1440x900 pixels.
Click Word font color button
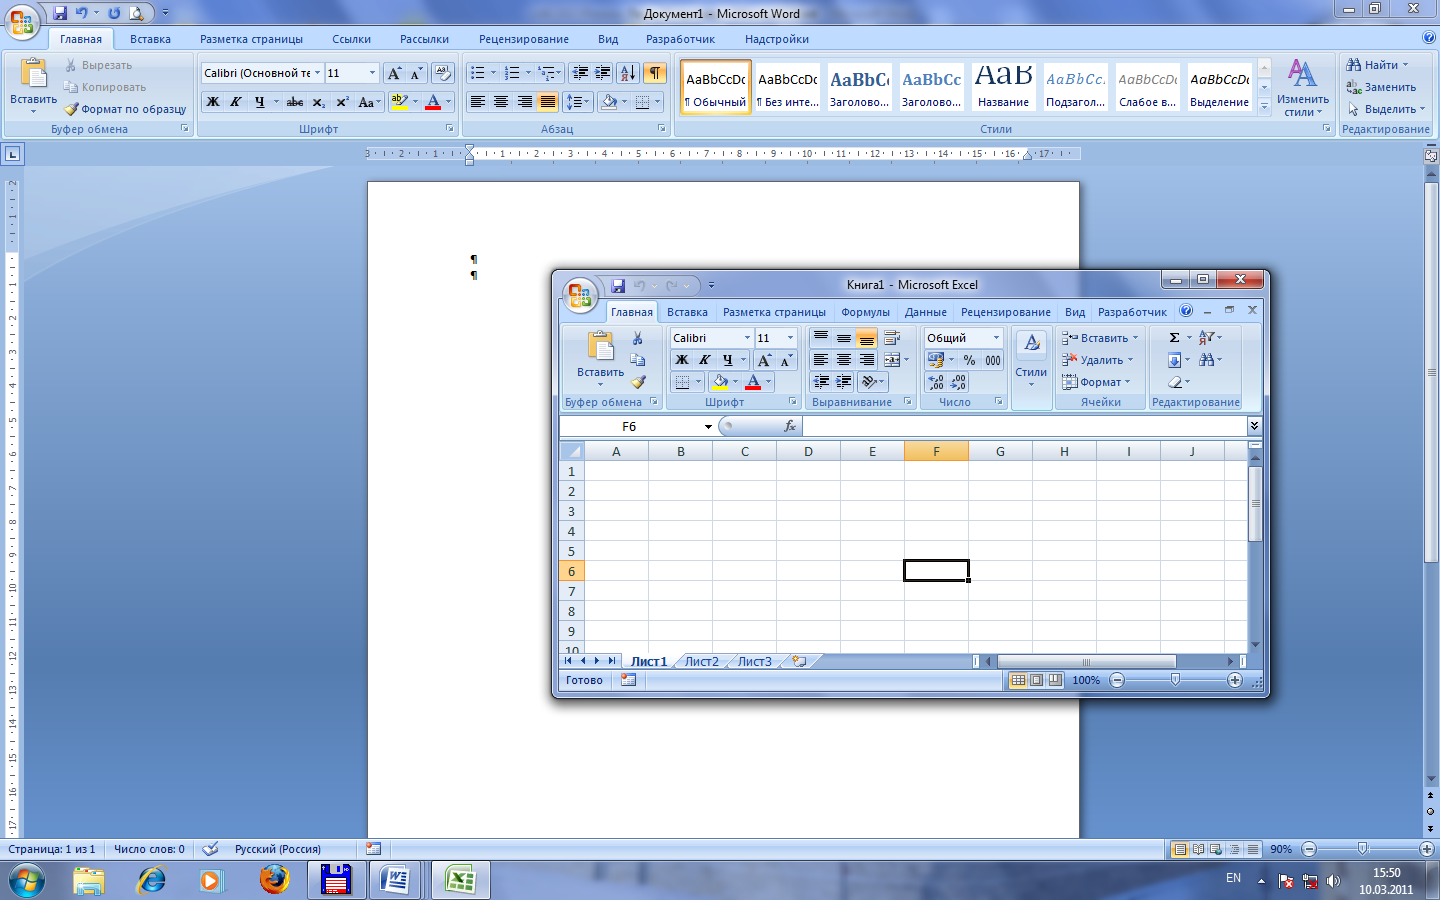(433, 102)
